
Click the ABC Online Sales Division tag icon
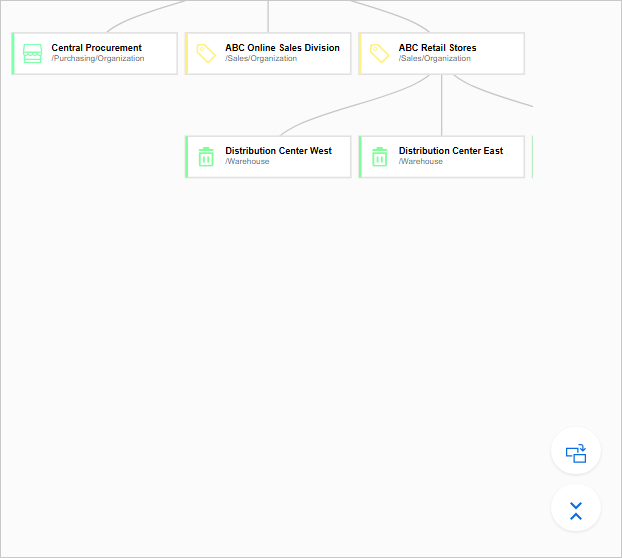pyautogui.click(x=206, y=54)
